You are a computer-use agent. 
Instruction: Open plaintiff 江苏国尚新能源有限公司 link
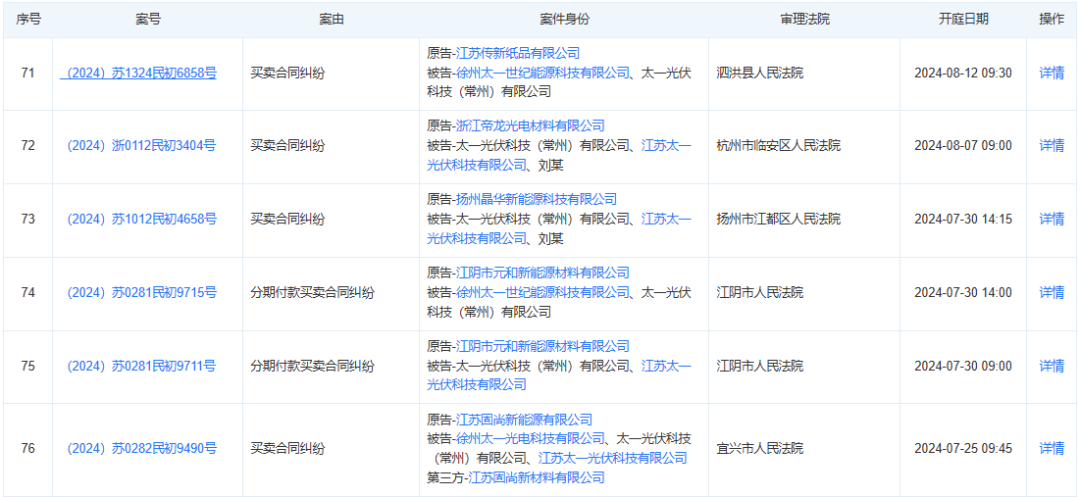pyautogui.click(x=523, y=420)
